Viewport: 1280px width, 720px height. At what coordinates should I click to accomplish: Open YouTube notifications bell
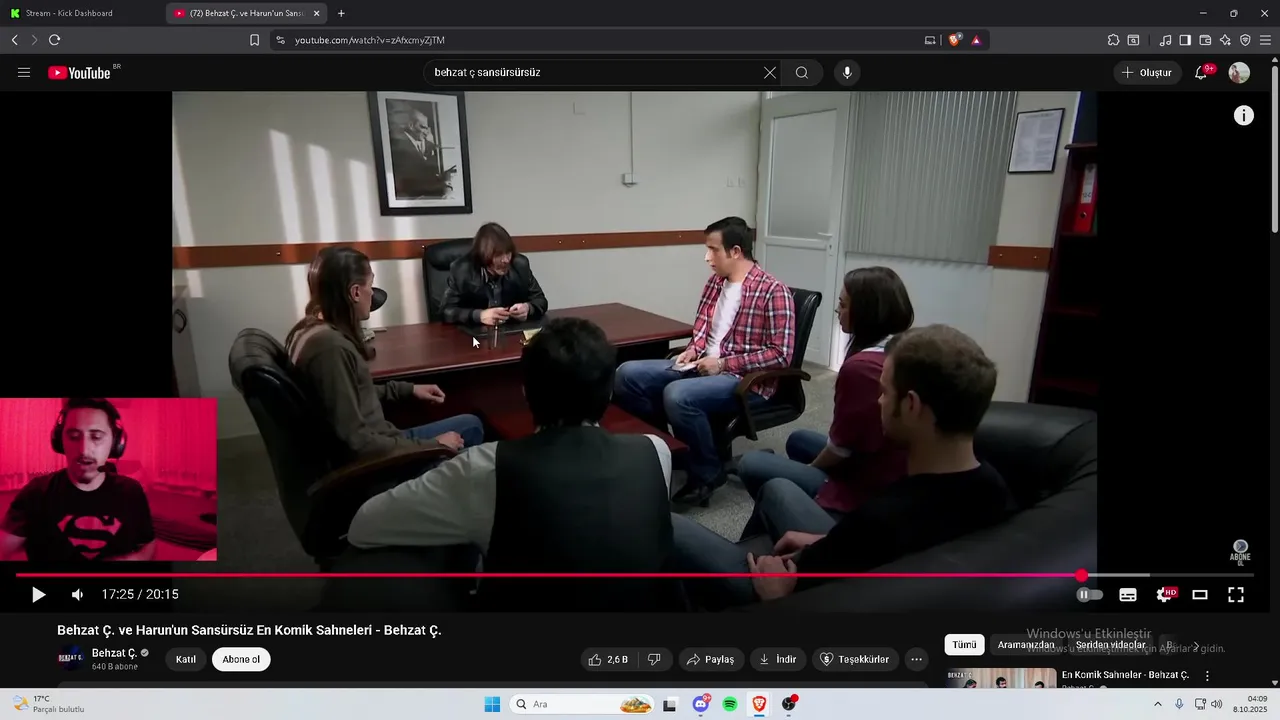pyautogui.click(x=1201, y=73)
